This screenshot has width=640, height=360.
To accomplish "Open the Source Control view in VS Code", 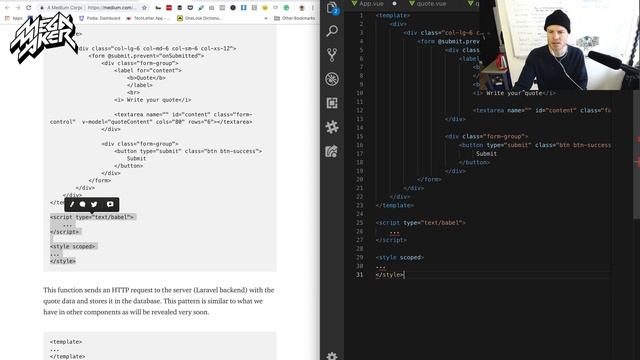I will click(332, 55).
